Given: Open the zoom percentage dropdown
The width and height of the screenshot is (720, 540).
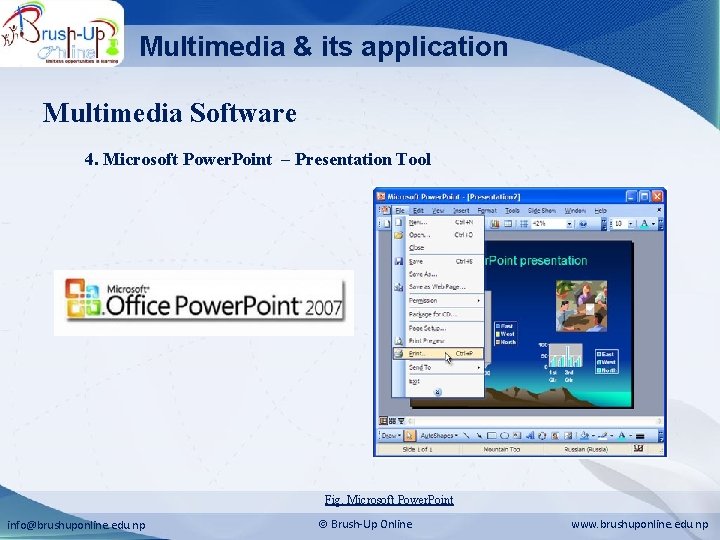Looking at the screenshot, I should click(569, 224).
